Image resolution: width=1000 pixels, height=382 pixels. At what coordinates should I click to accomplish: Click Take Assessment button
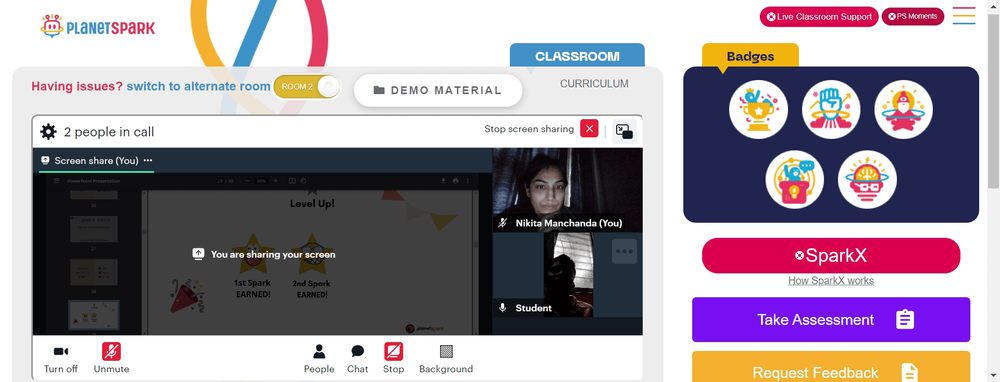(831, 320)
